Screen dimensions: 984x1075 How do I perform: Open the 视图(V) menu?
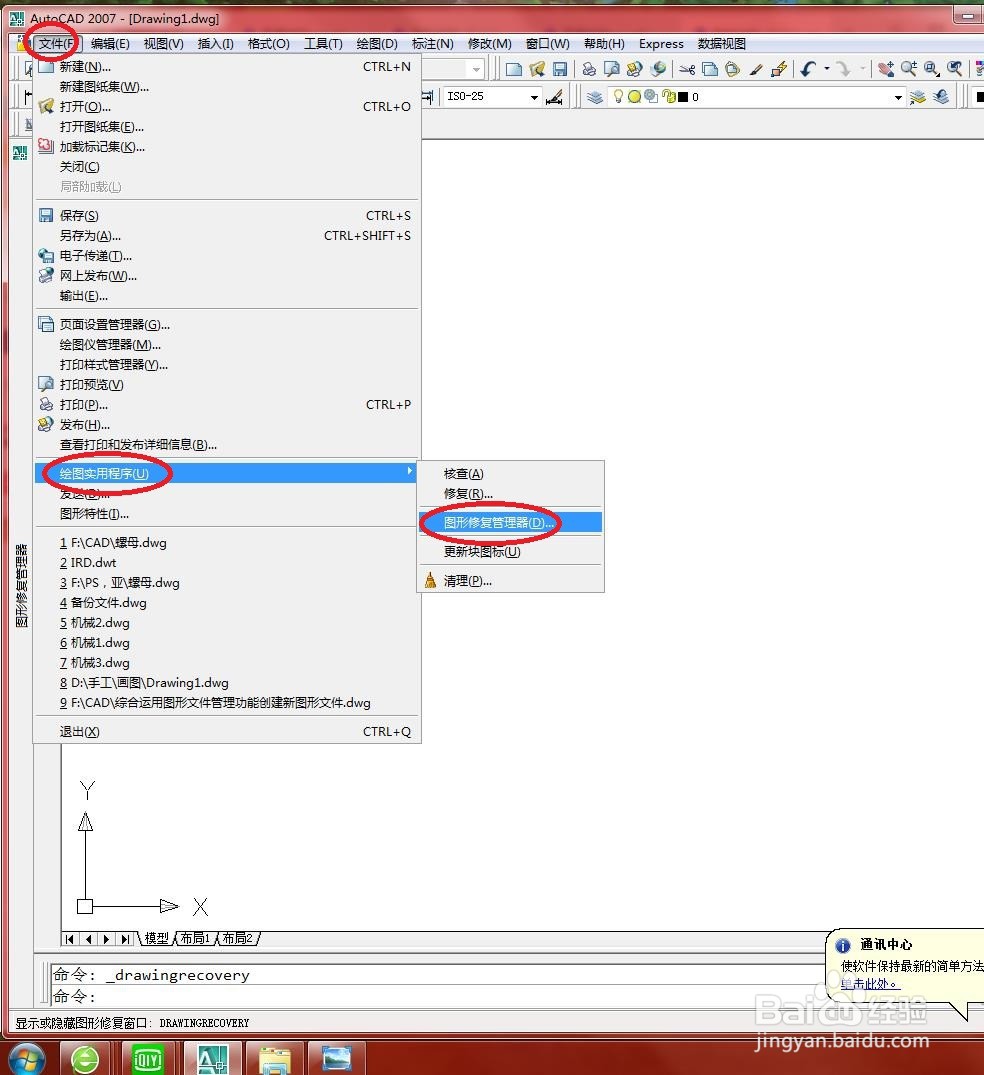point(163,44)
